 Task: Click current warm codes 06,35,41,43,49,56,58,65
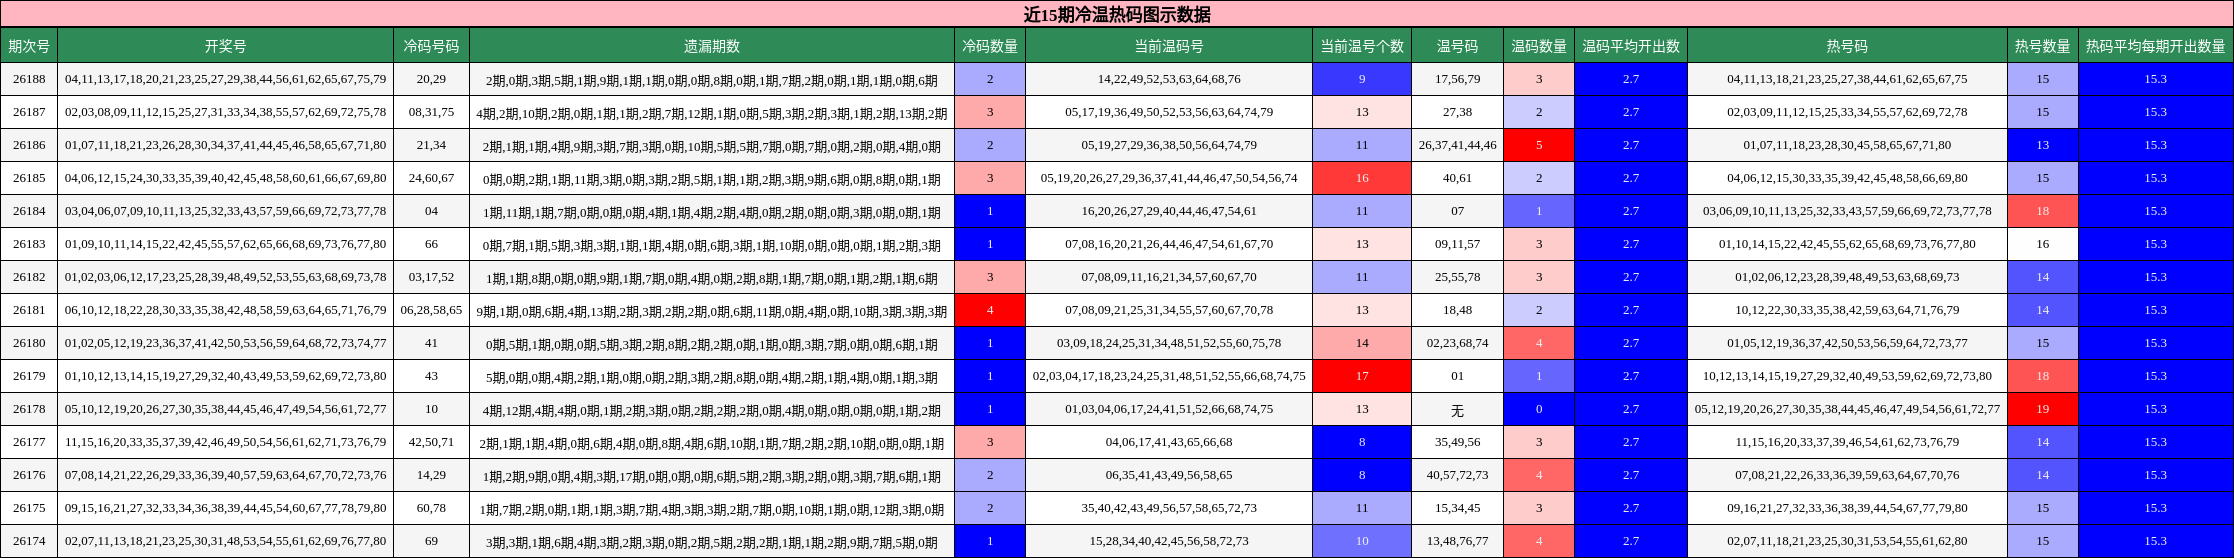(1169, 475)
